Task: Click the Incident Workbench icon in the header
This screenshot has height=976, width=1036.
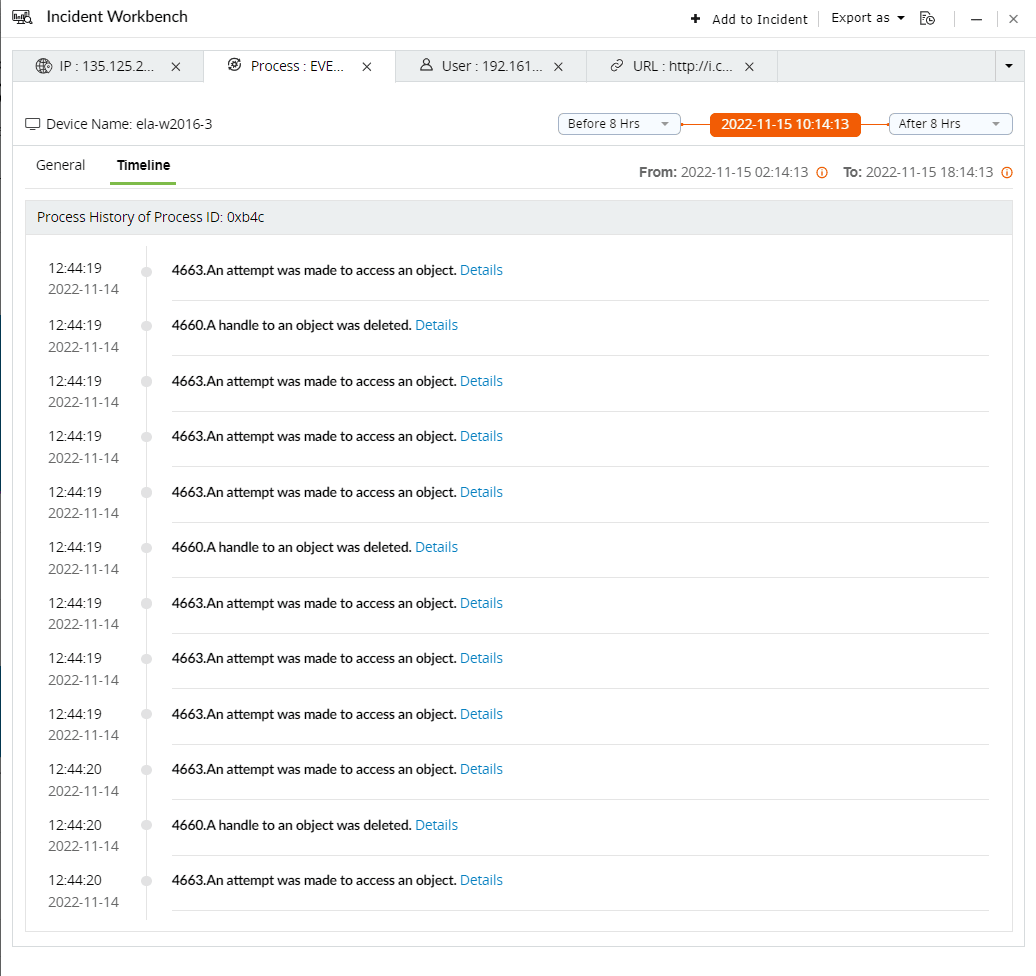Action: (x=22, y=16)
